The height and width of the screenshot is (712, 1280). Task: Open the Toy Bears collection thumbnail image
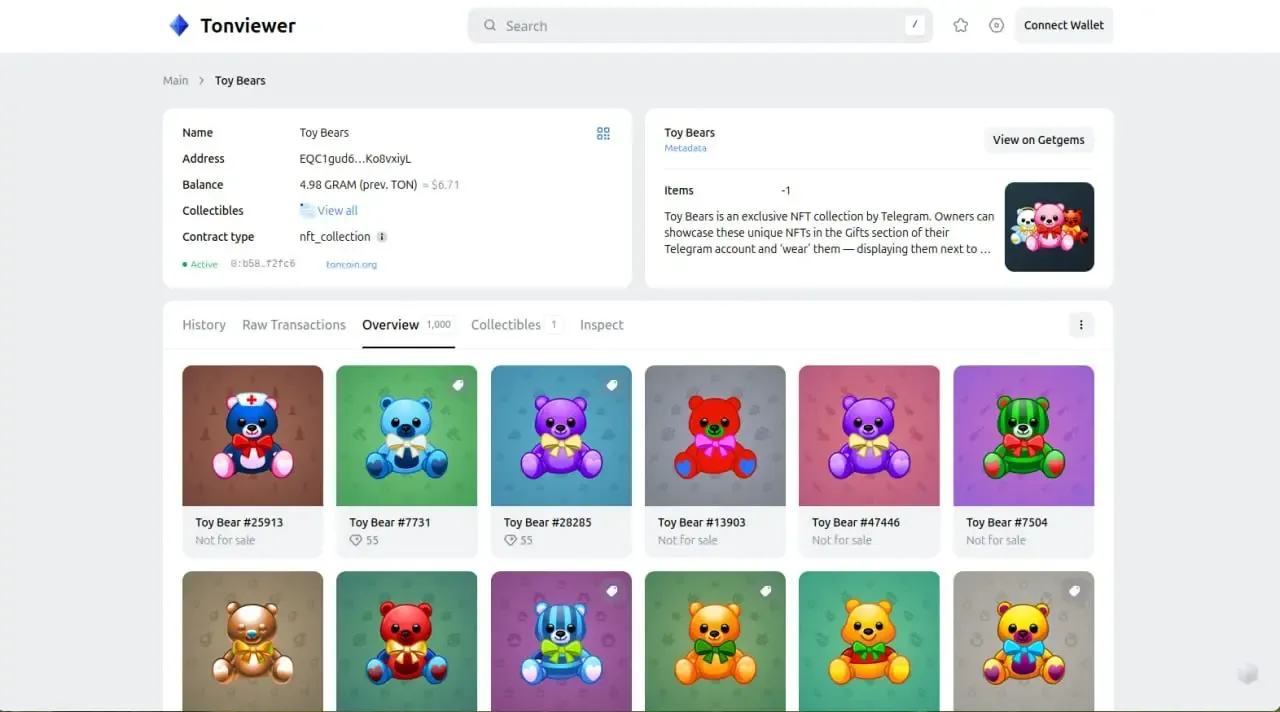(1049, 227)
